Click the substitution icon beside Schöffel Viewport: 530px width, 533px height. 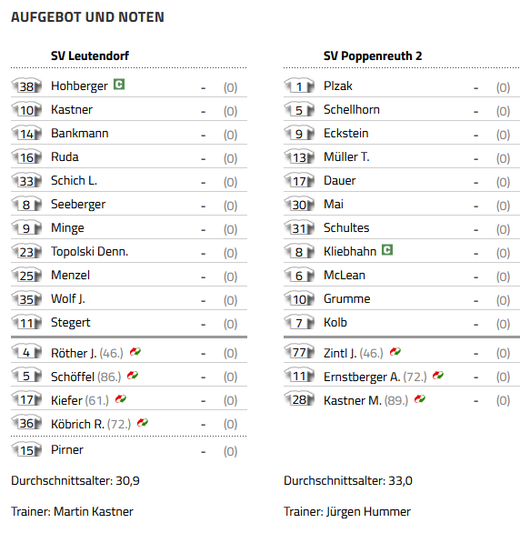click(x=133, y=375)
